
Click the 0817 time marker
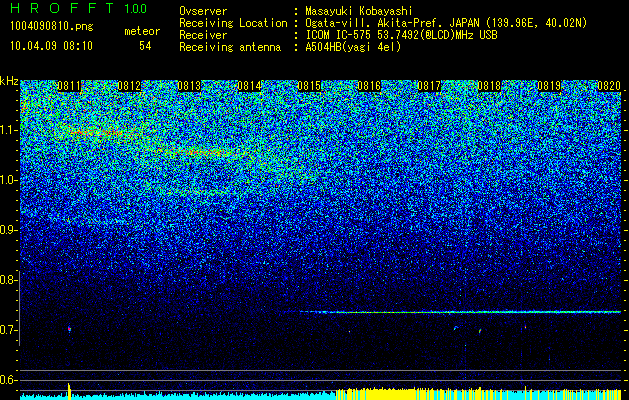coord(429,86)
